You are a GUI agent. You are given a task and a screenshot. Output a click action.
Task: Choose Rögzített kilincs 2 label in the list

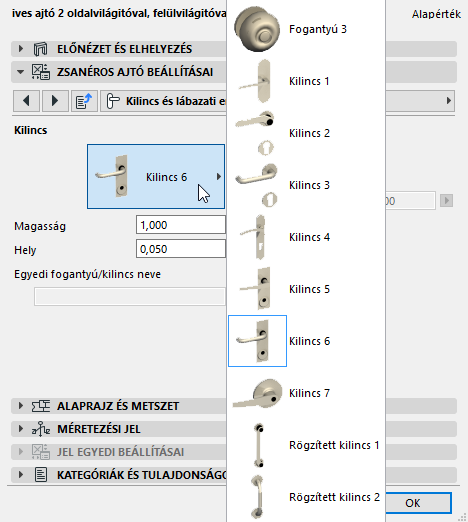334,497
